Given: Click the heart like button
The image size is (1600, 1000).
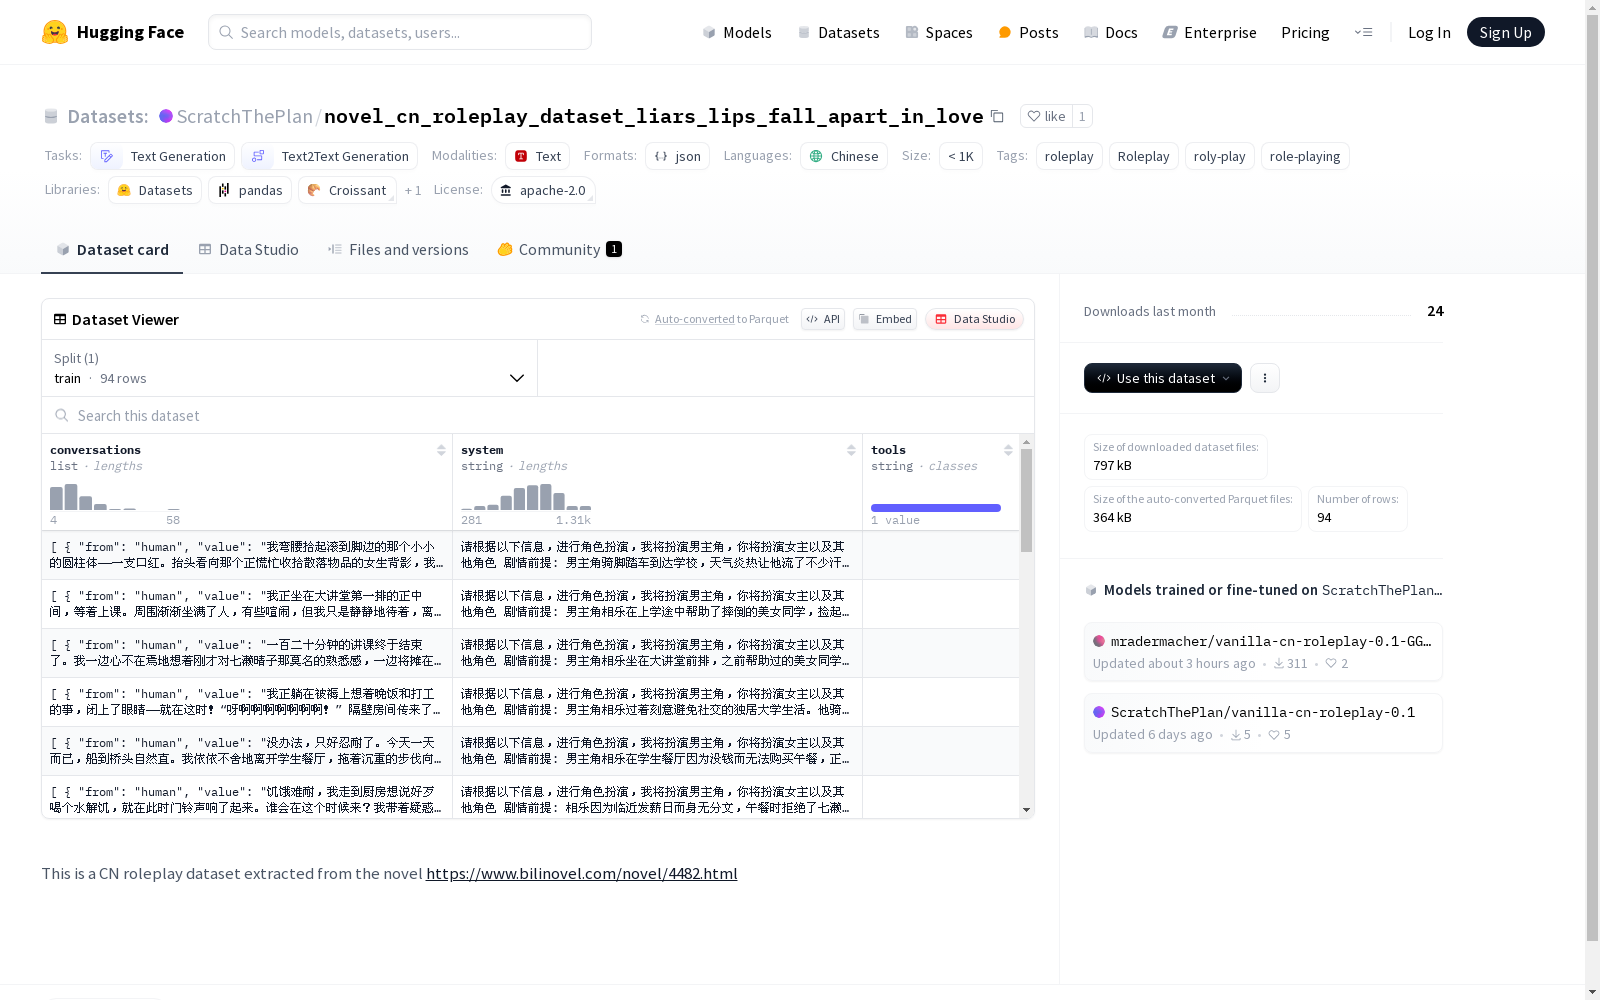Looking at the screenshot, I should coord(1046,116).
